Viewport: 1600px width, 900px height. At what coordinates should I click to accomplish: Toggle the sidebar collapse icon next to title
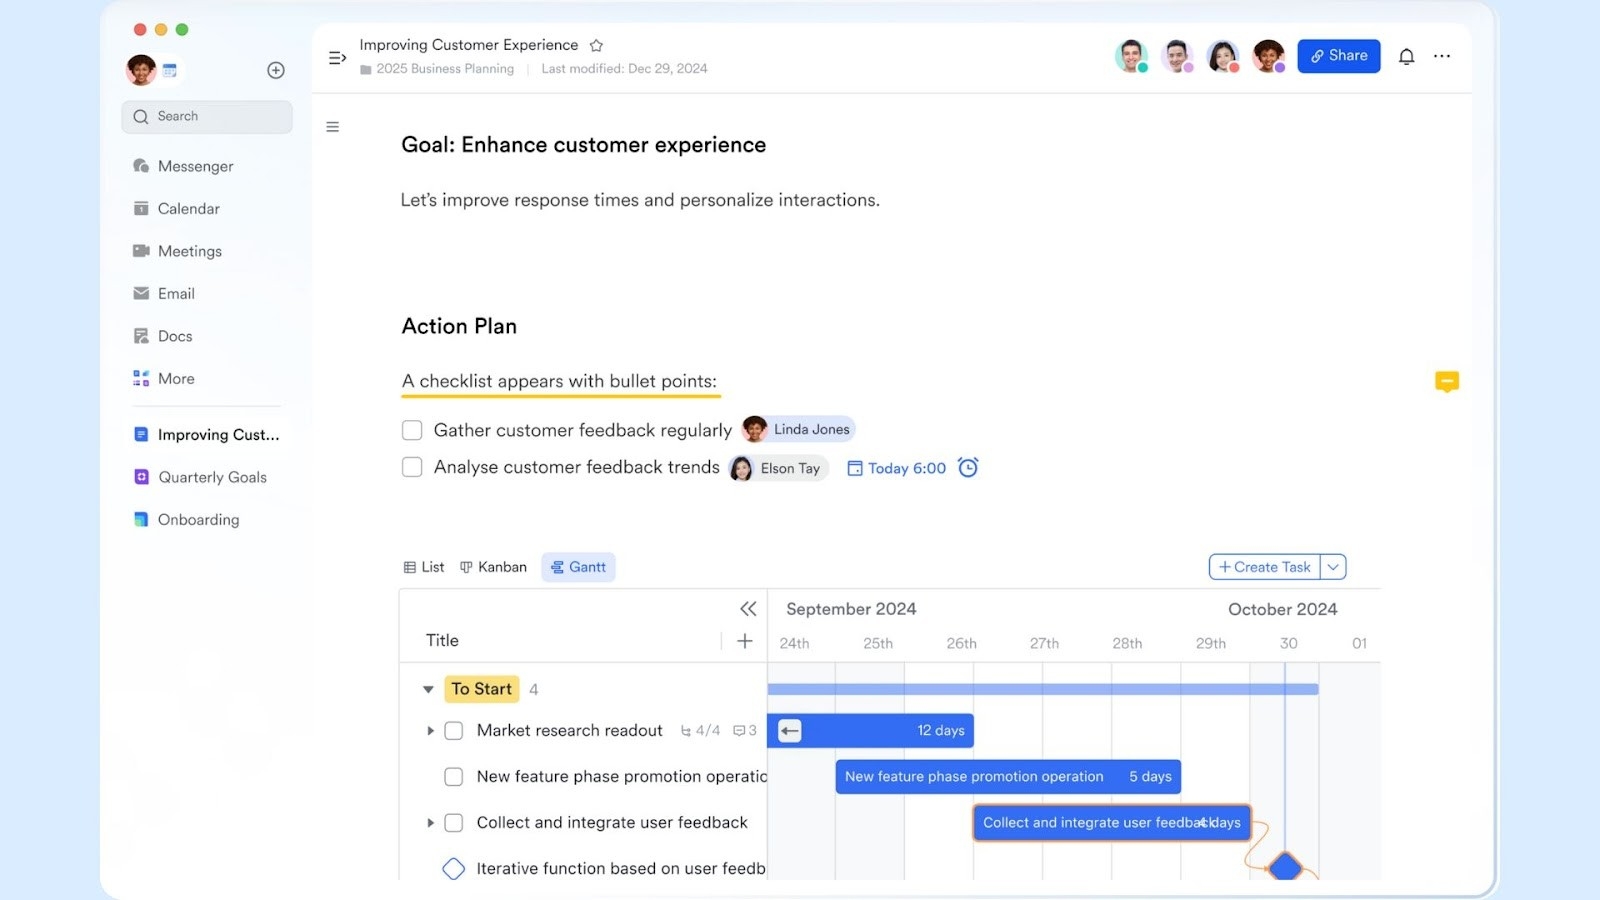click(337, 58)
